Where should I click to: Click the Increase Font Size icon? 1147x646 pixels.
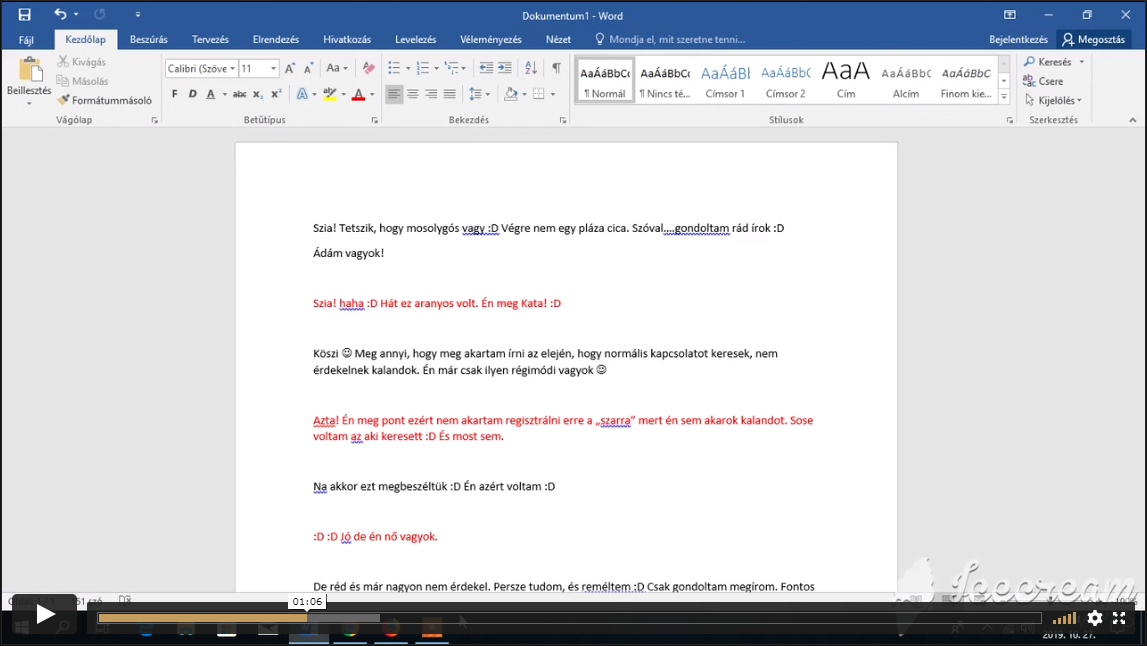tap(290, 68)
